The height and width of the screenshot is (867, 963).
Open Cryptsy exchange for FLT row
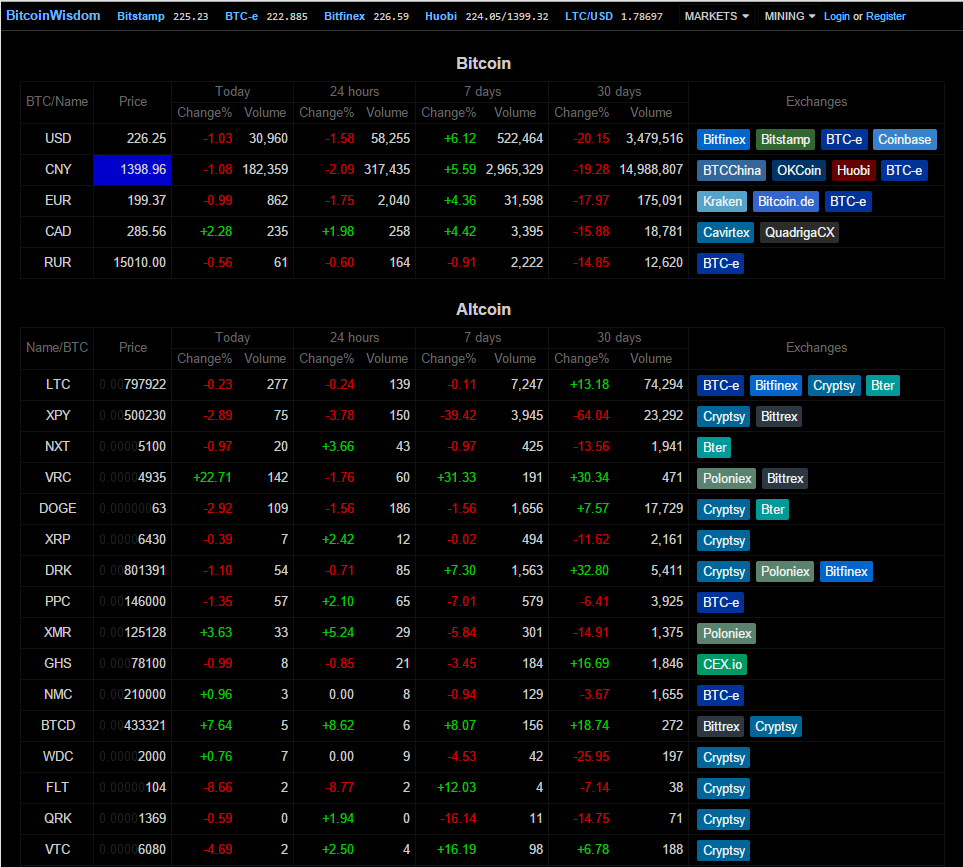(x=723, y=788)
